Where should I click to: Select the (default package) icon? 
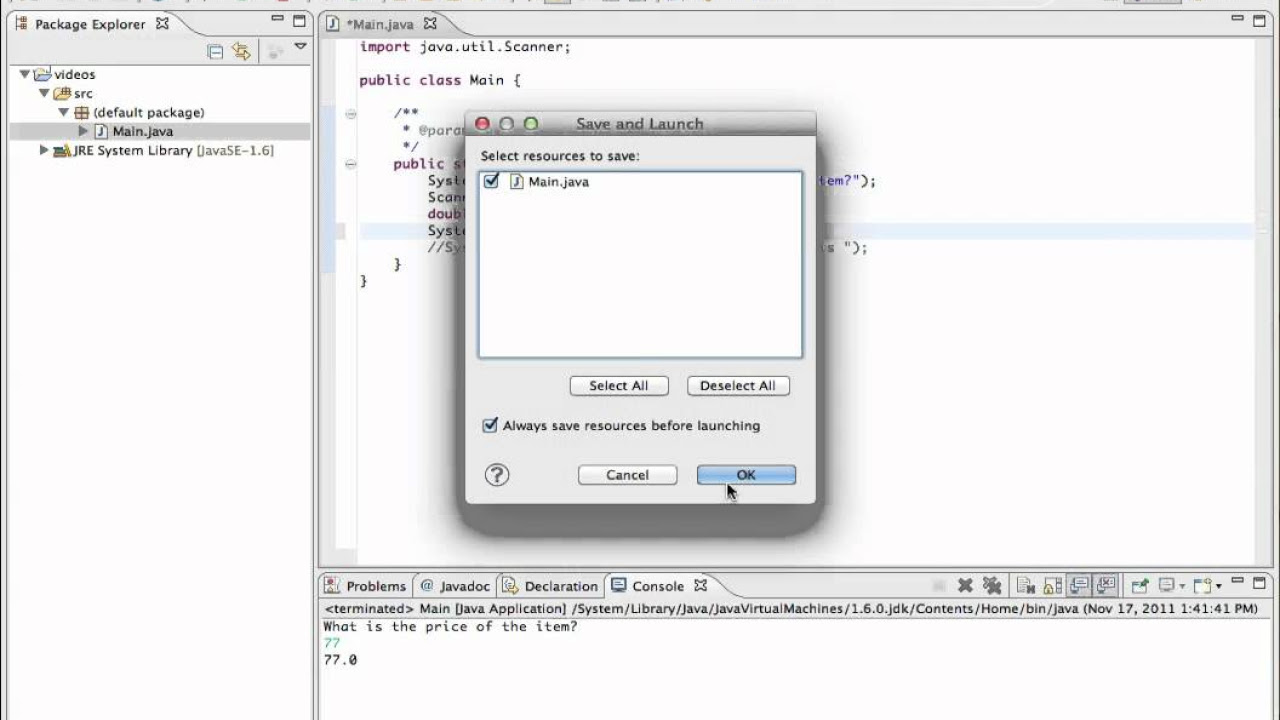tap(81, 112)
